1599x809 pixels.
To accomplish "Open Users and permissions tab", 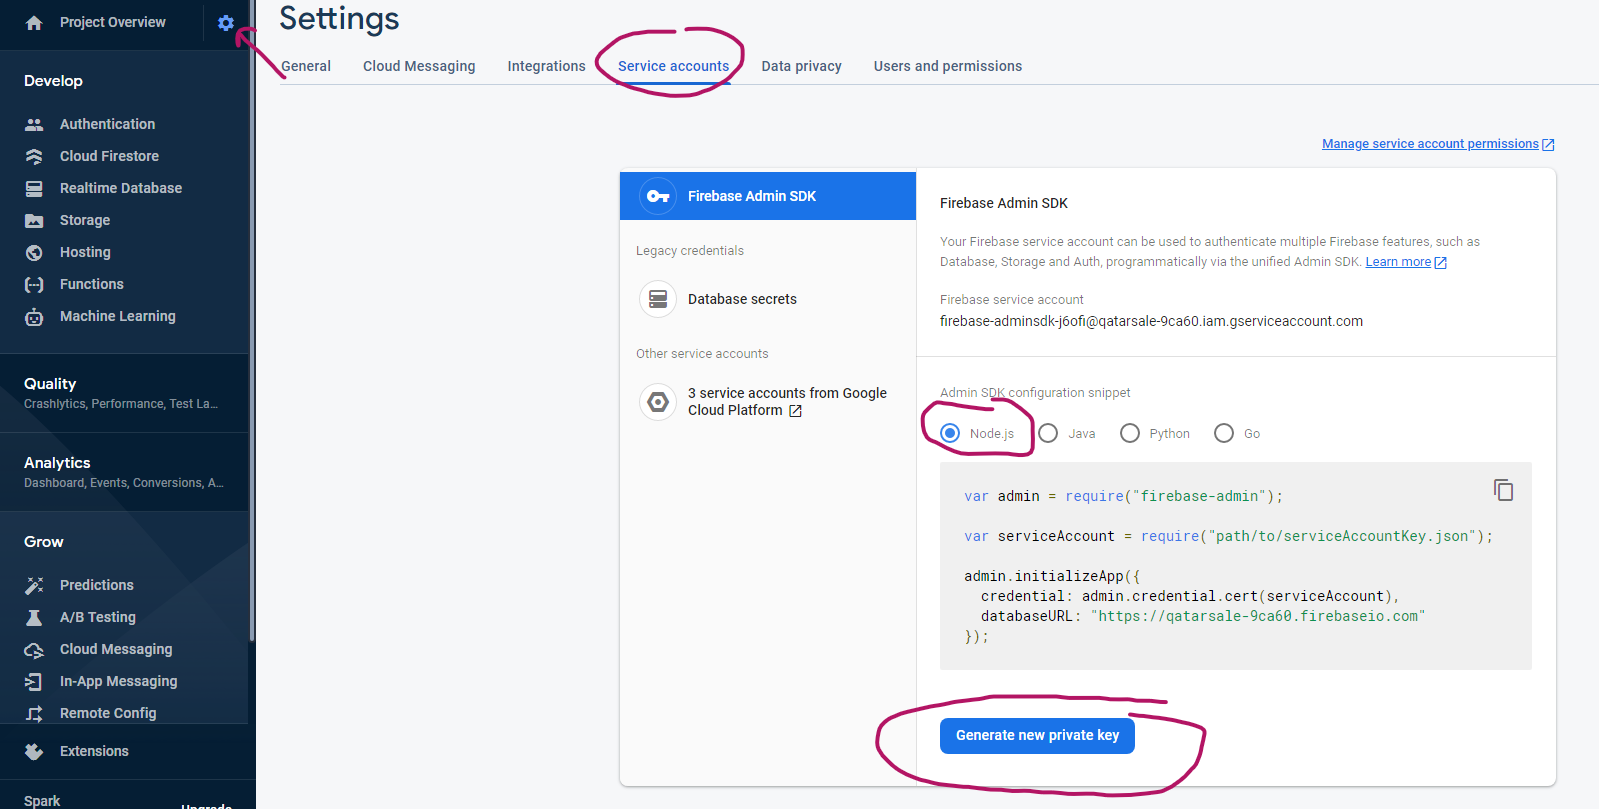I will pyautogui.click(x=948, y=66).
